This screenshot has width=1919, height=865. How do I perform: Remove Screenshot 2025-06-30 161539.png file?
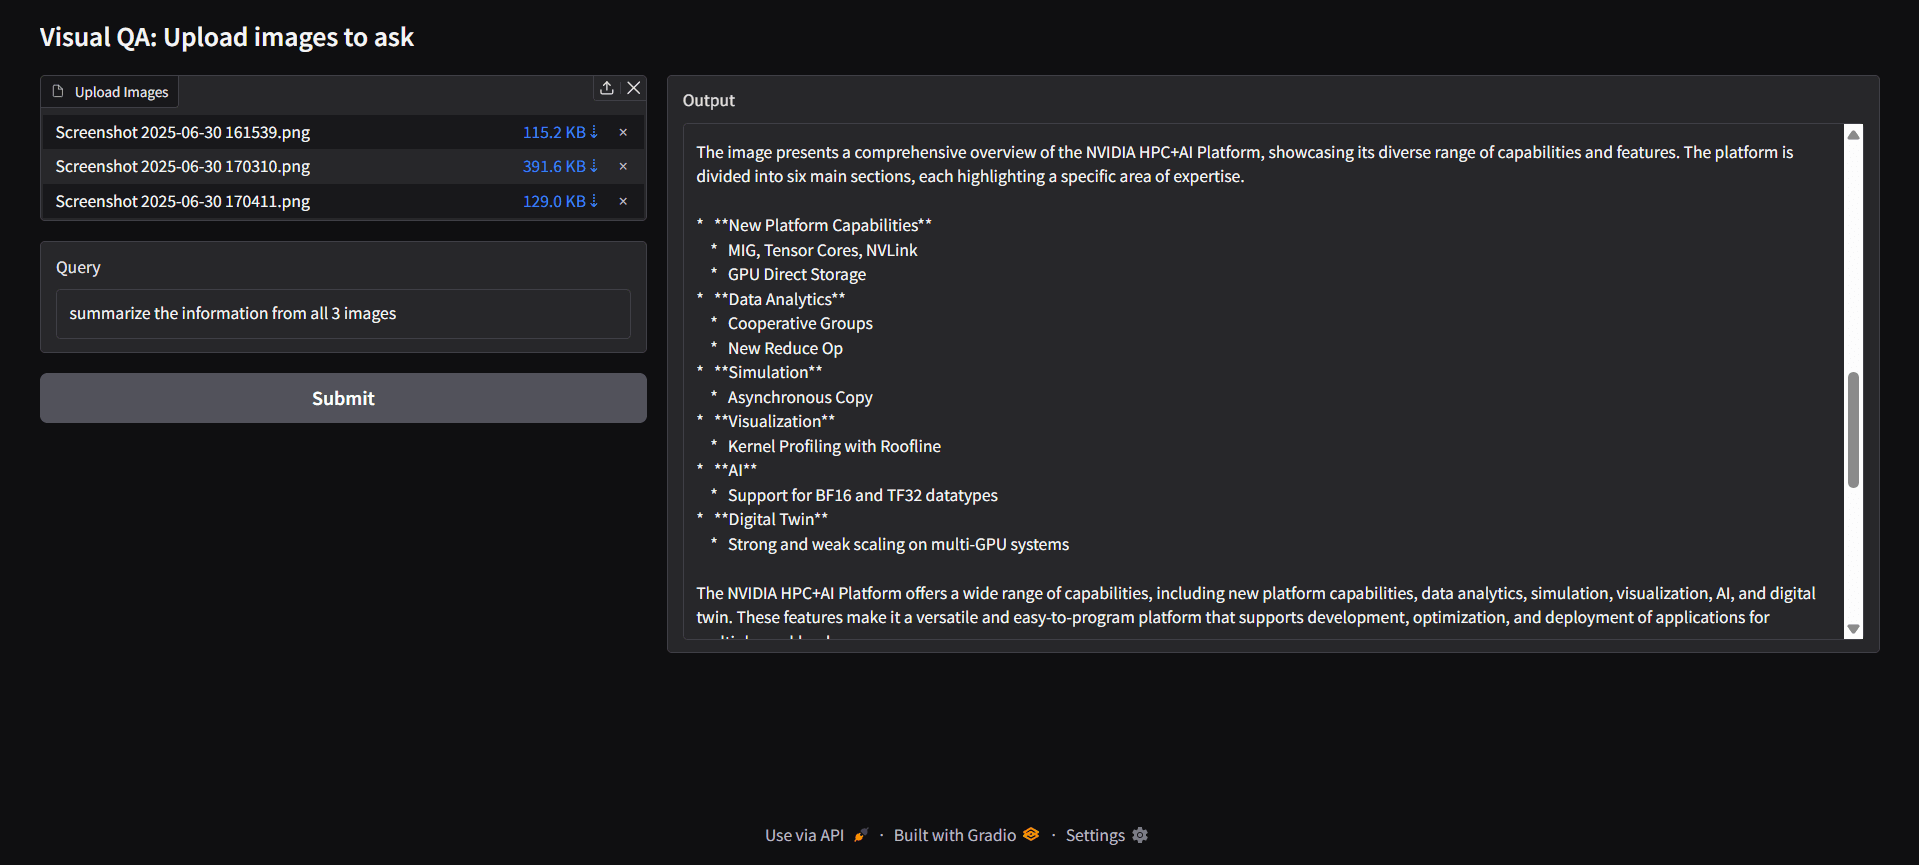(623, 132)
